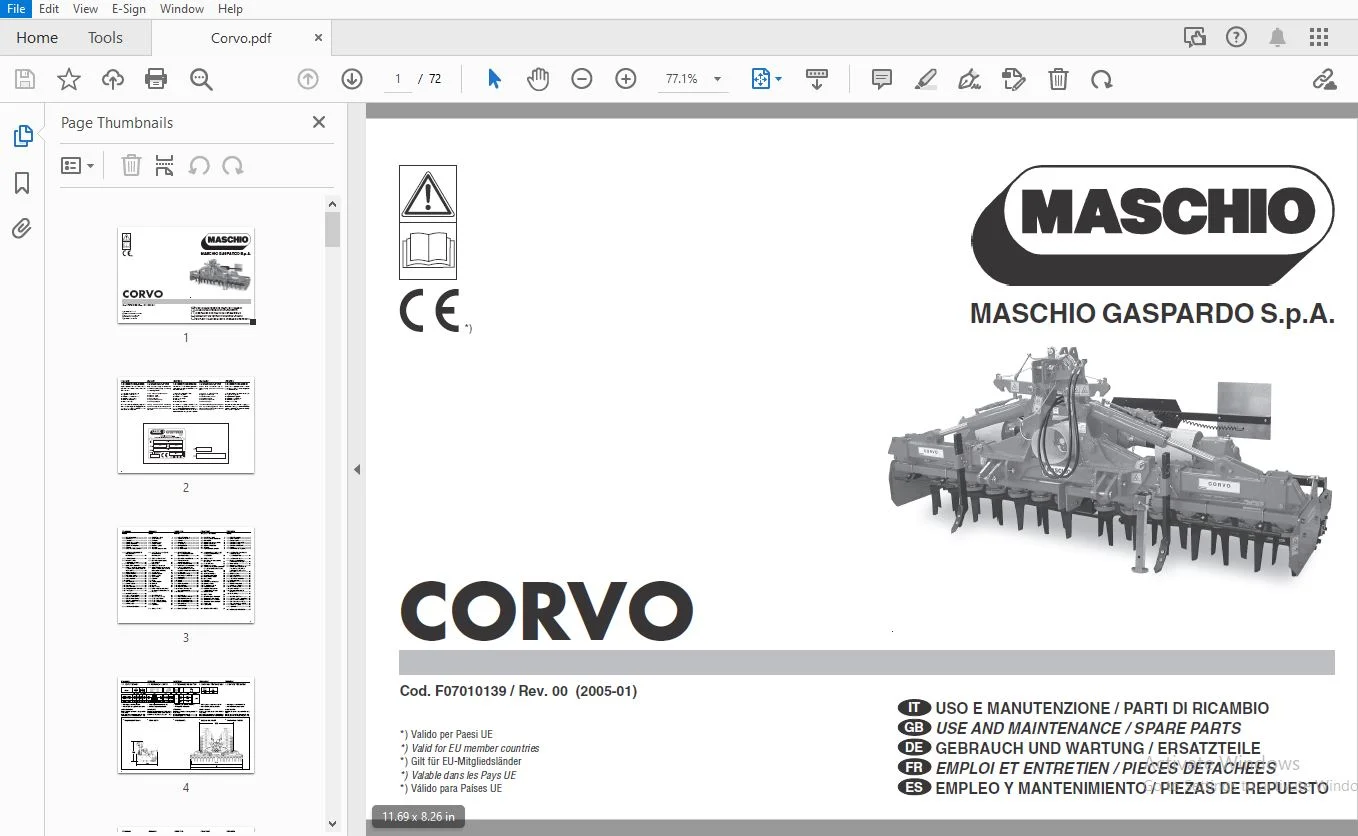The width and height of the screenshot is (1358, 836).
Task: Open the Help menu
Action: (230, 9)
